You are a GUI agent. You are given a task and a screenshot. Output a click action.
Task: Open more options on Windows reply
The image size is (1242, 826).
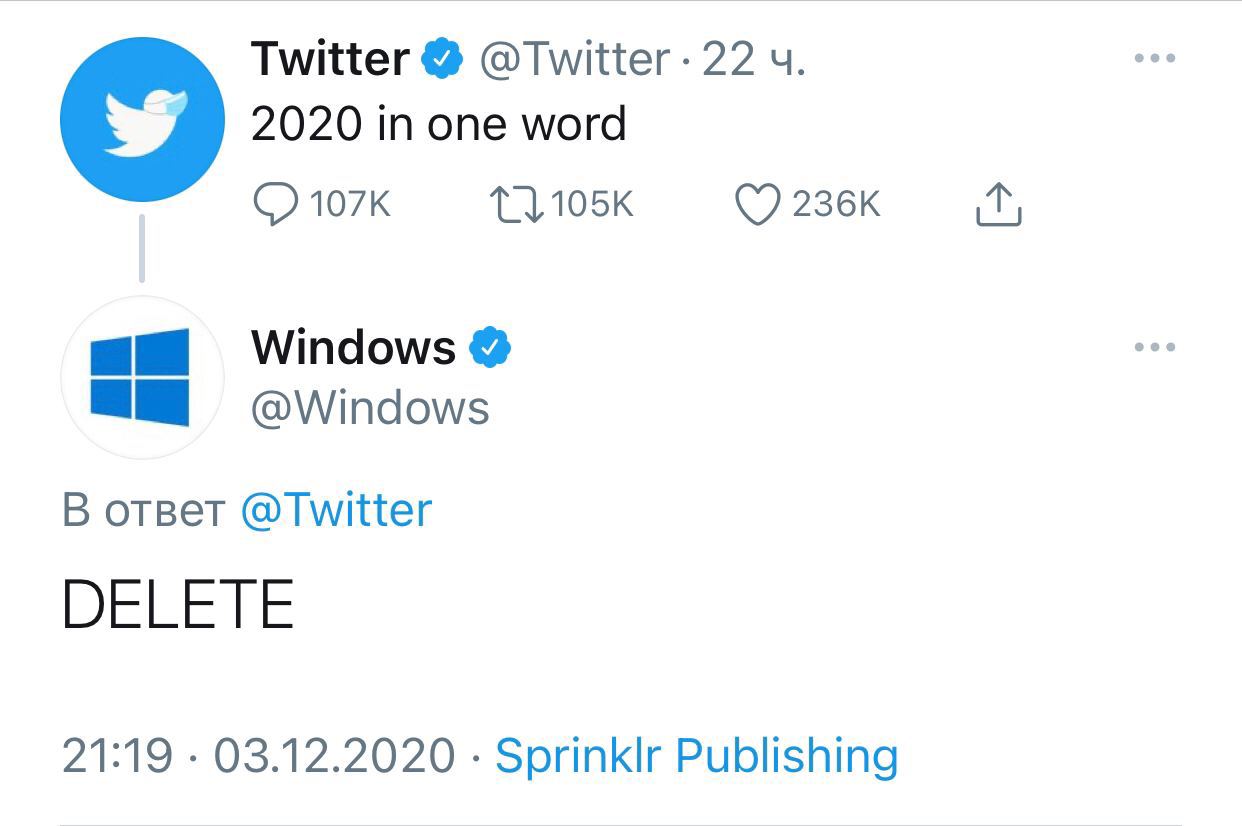1155,347
